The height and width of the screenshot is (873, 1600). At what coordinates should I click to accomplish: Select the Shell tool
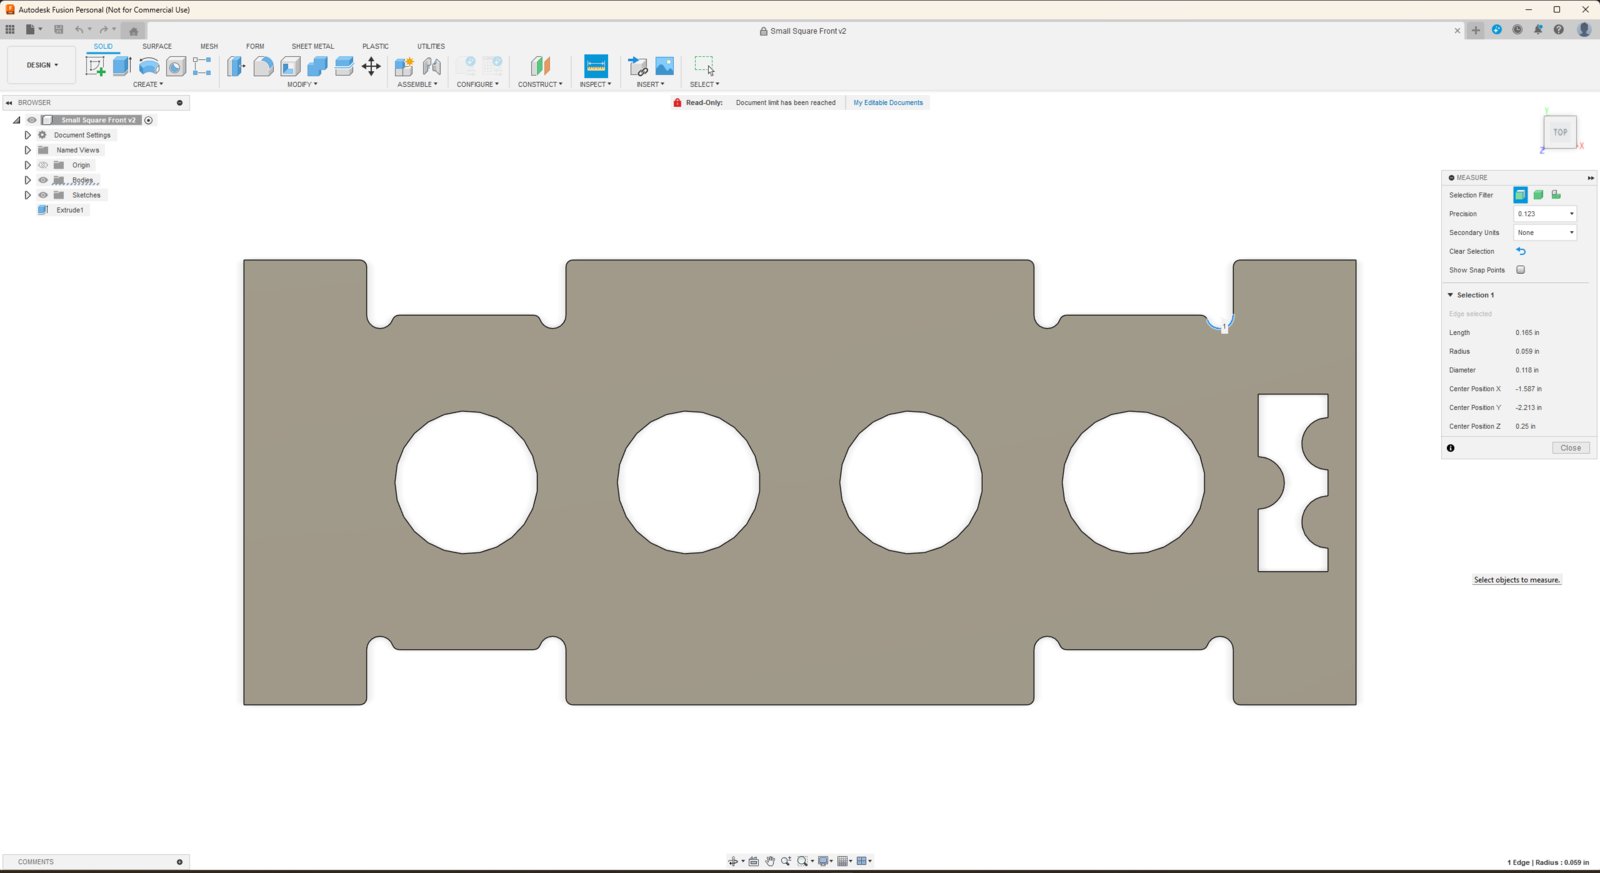290,66
